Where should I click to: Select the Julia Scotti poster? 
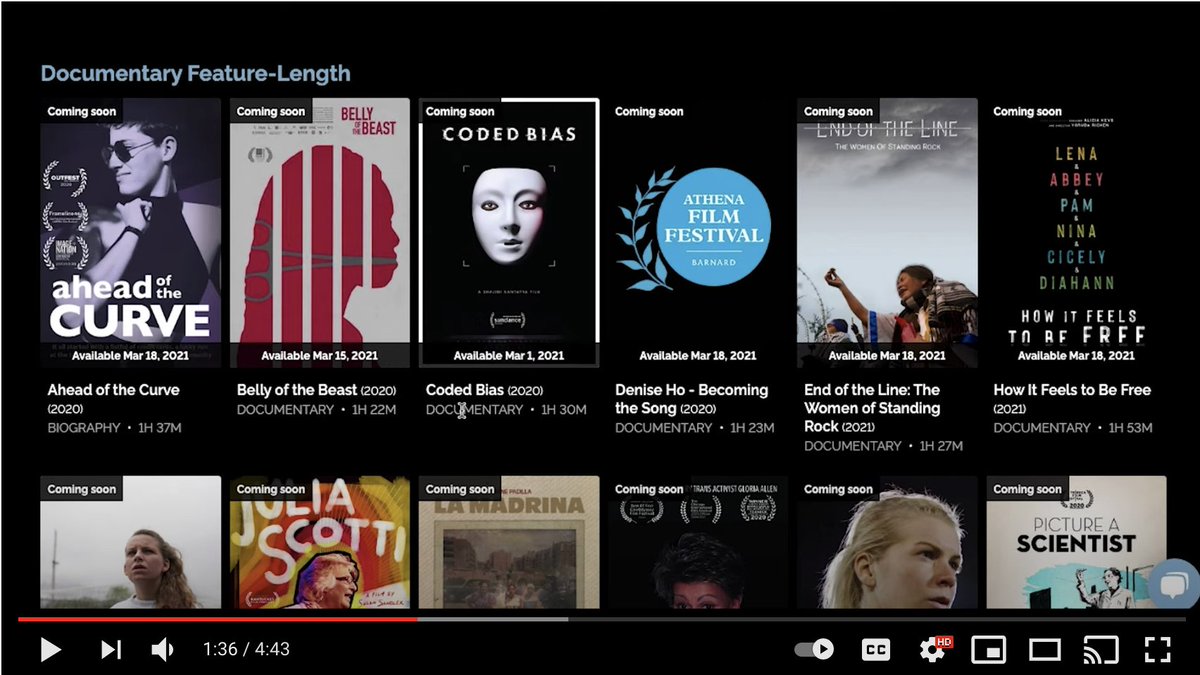point(320,542)
